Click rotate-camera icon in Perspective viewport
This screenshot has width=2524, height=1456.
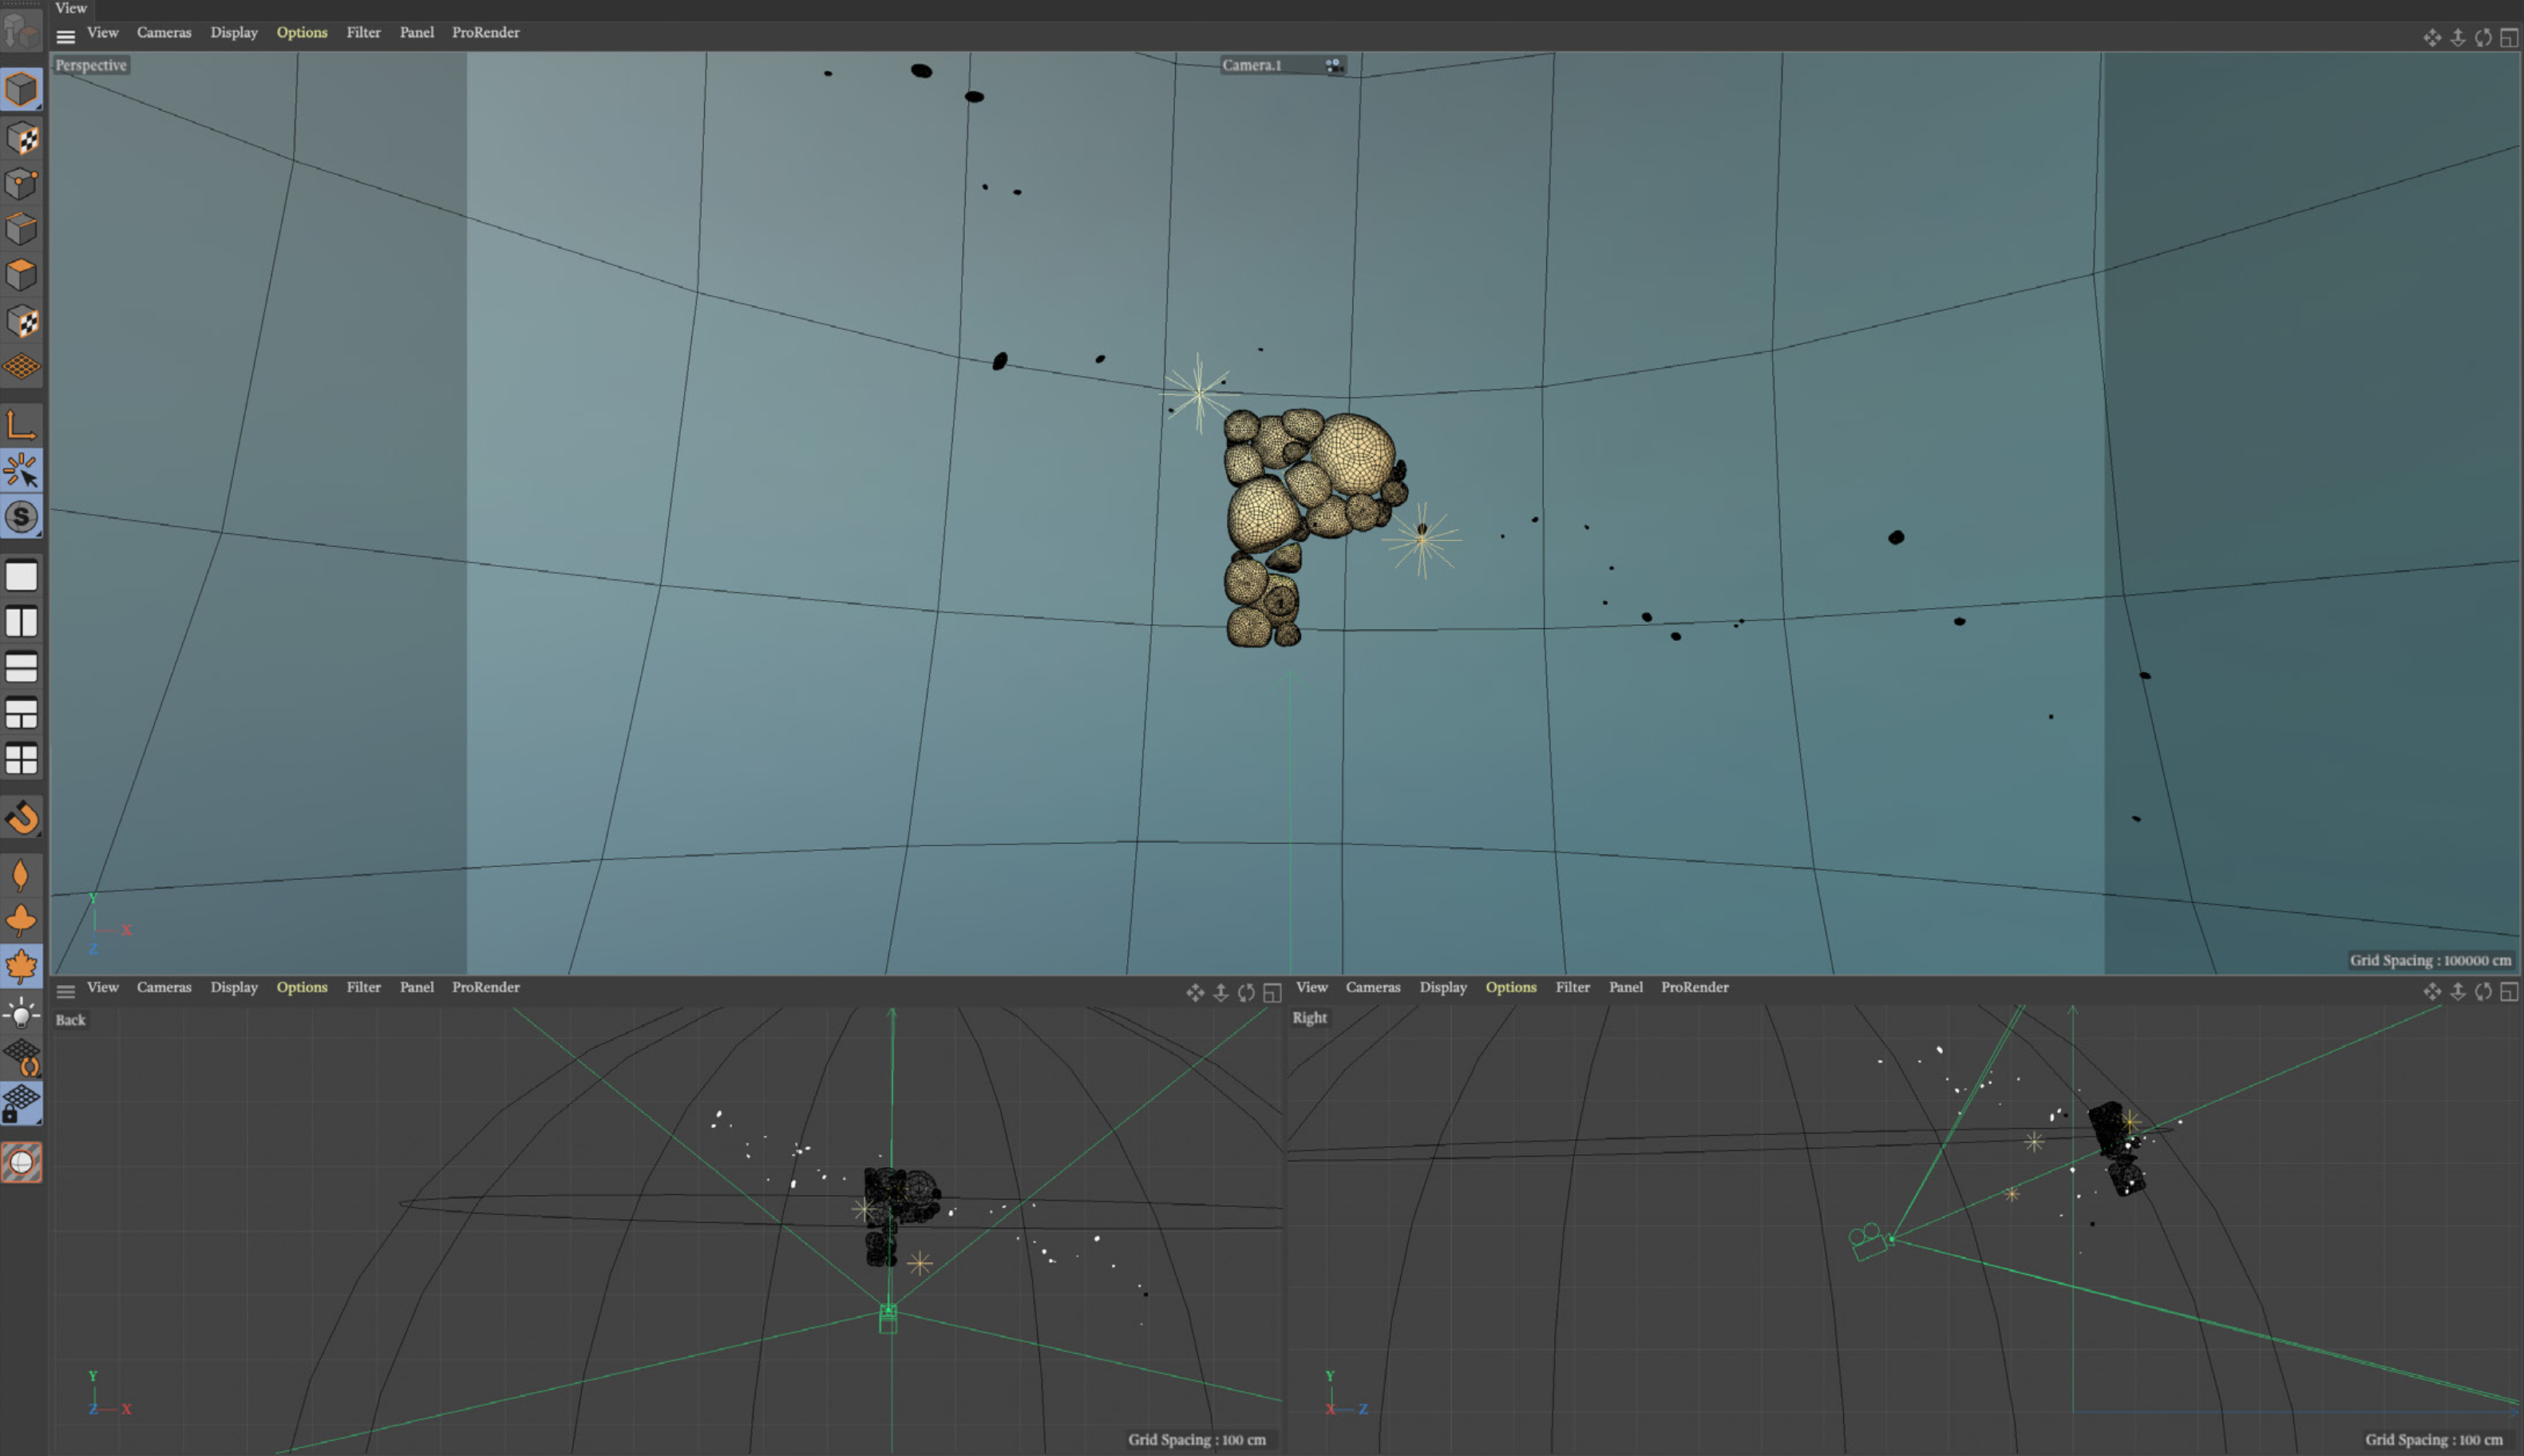(x=2483, y=38)
